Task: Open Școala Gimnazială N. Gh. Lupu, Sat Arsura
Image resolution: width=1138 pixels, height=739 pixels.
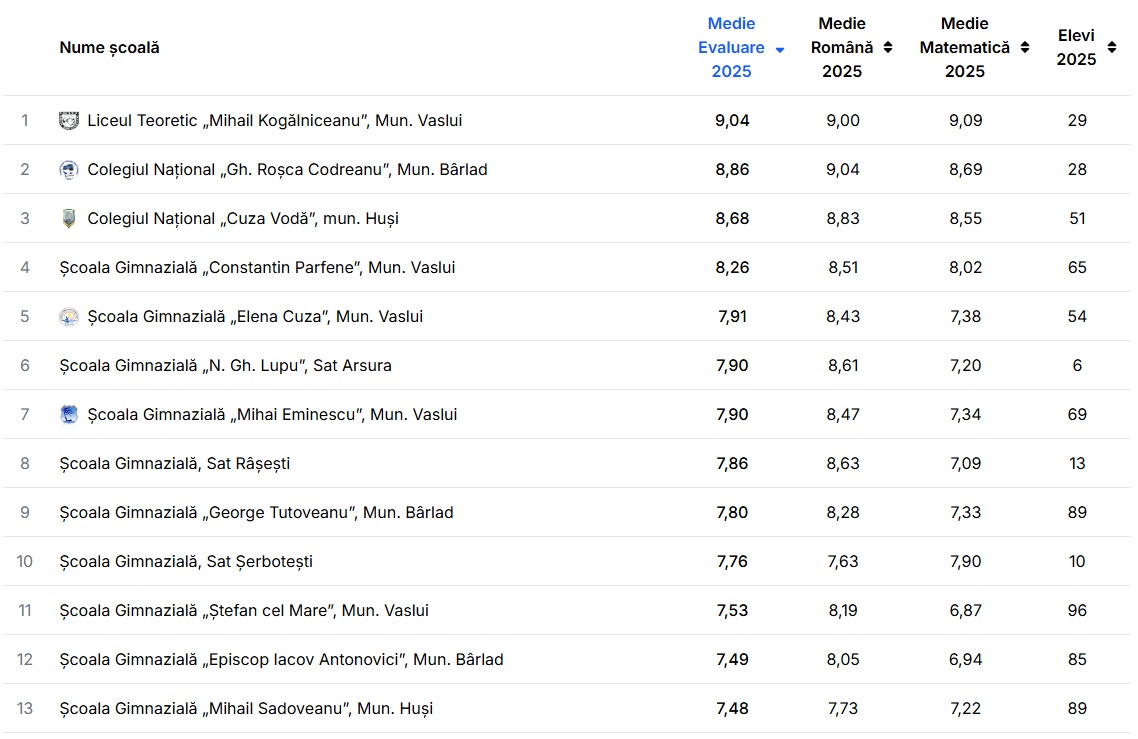Action: (x=225, y=366)
